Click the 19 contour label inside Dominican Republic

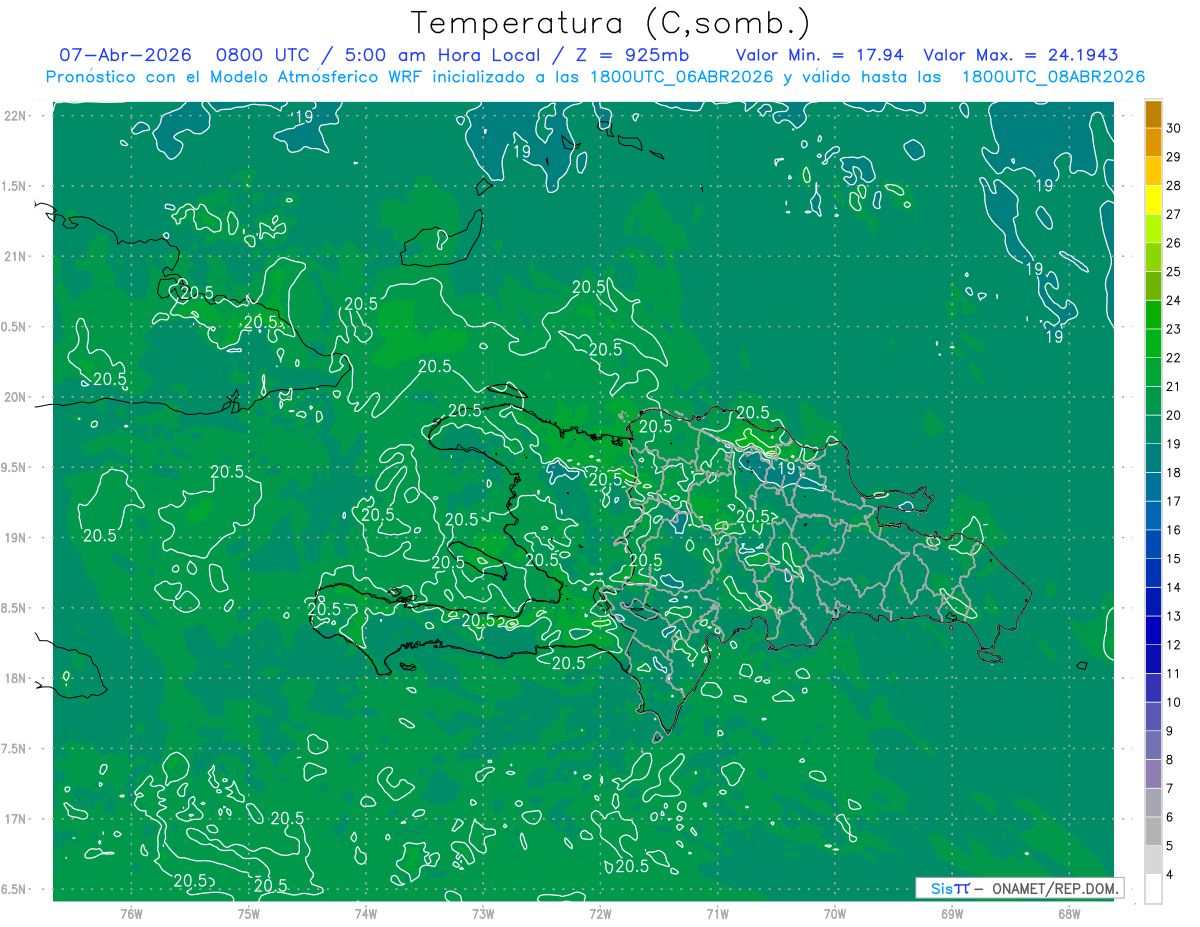coord(786,467)
